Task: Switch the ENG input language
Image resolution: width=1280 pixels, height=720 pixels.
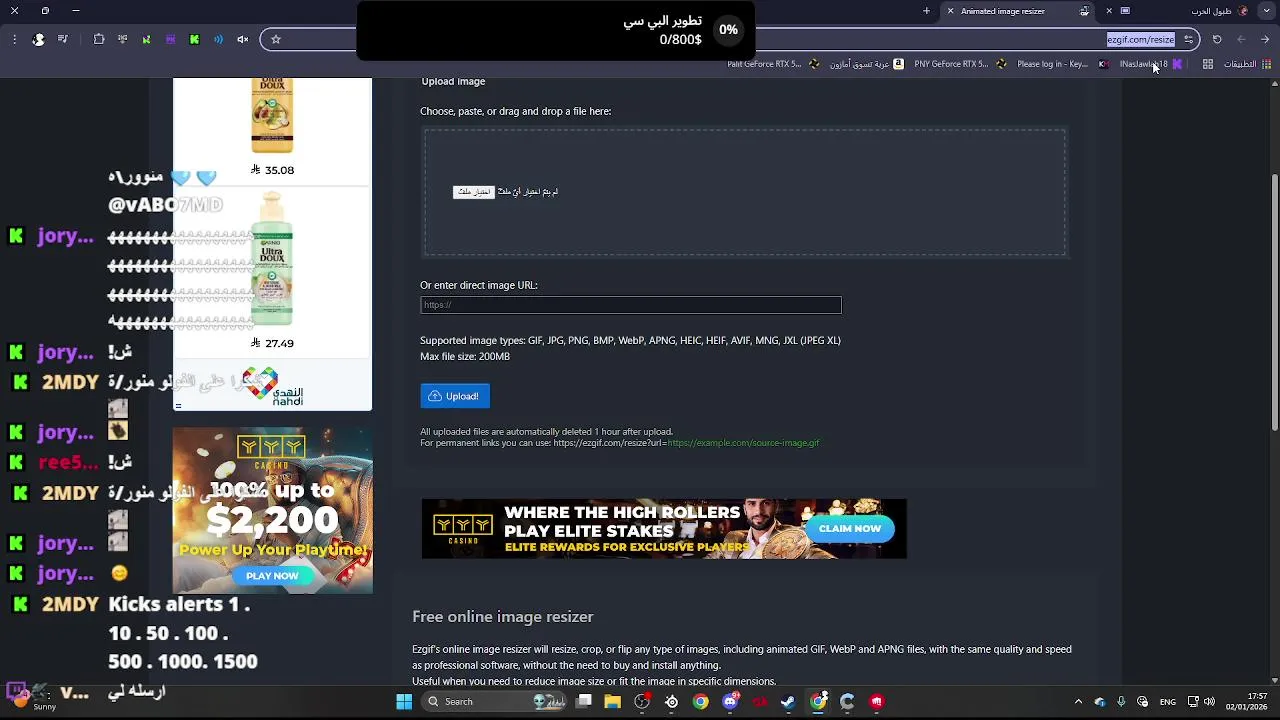Action: [1168, 702]
